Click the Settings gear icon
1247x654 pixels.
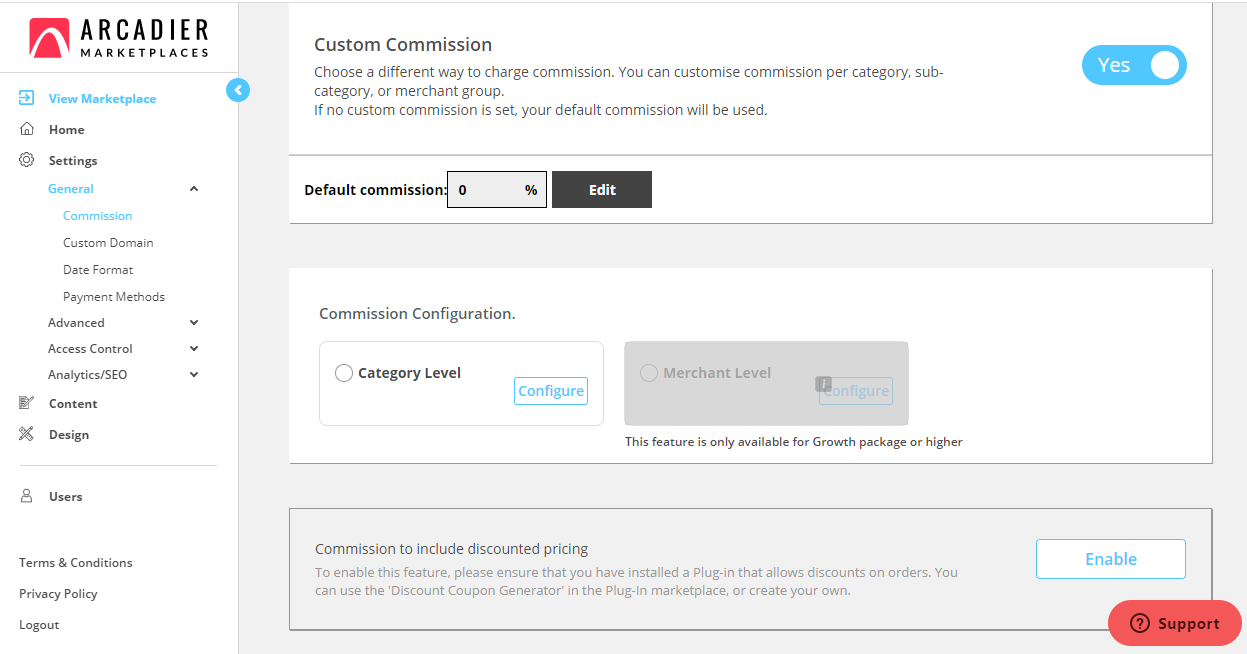tap(27, 160)
